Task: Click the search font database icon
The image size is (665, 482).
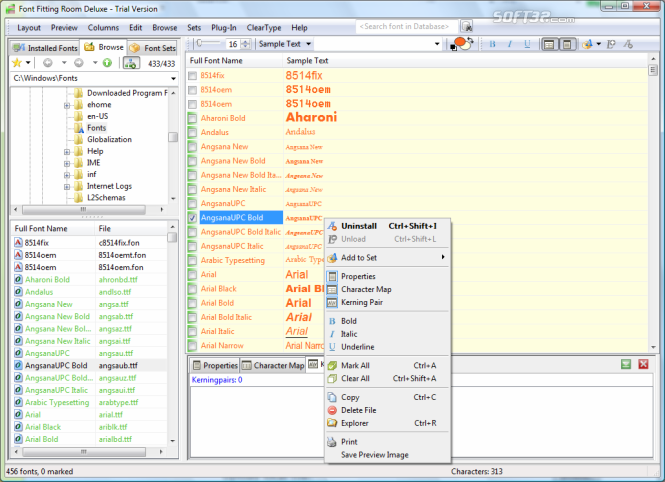Action: point(467,26)
